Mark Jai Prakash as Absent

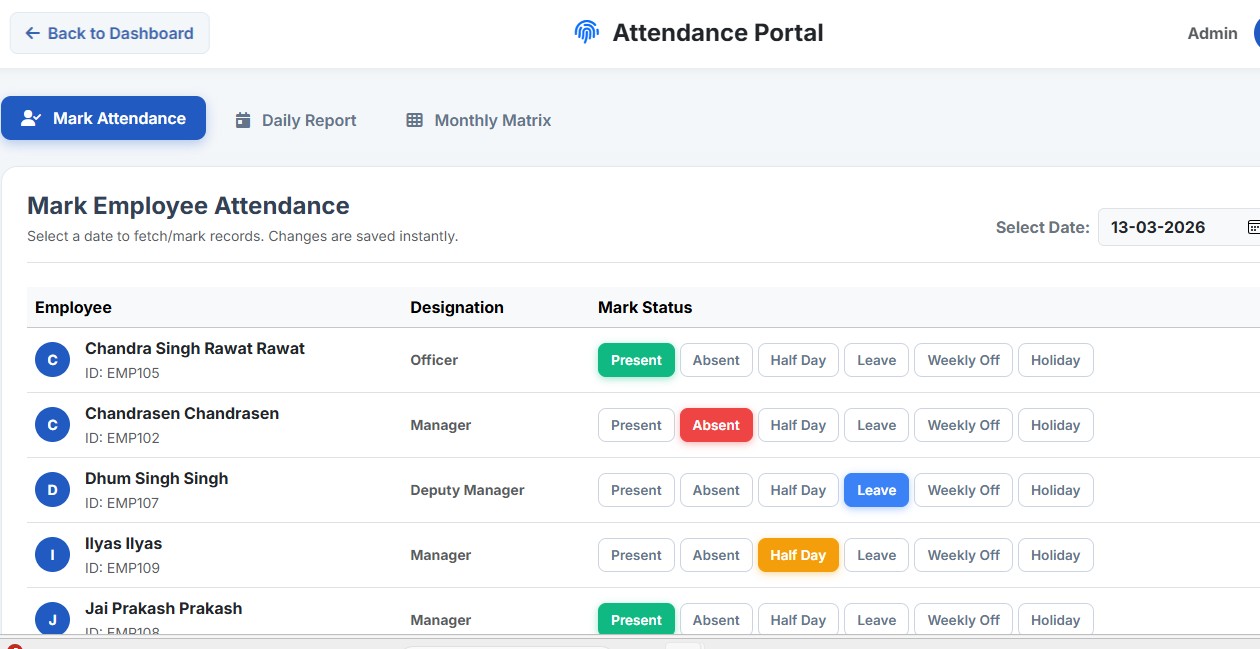coord(716,619)
